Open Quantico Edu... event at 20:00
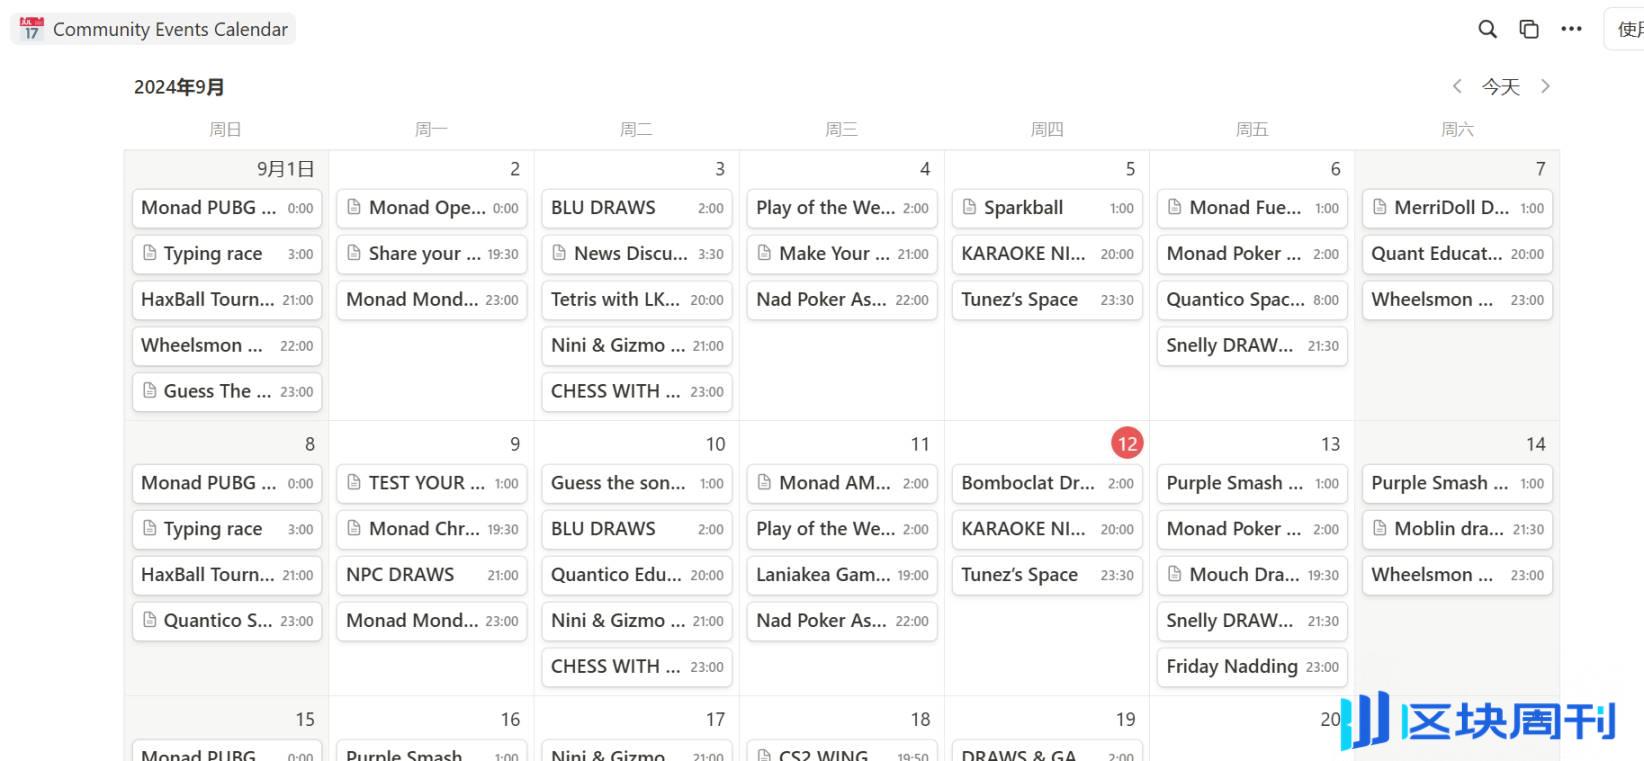 tap(637, 575)
